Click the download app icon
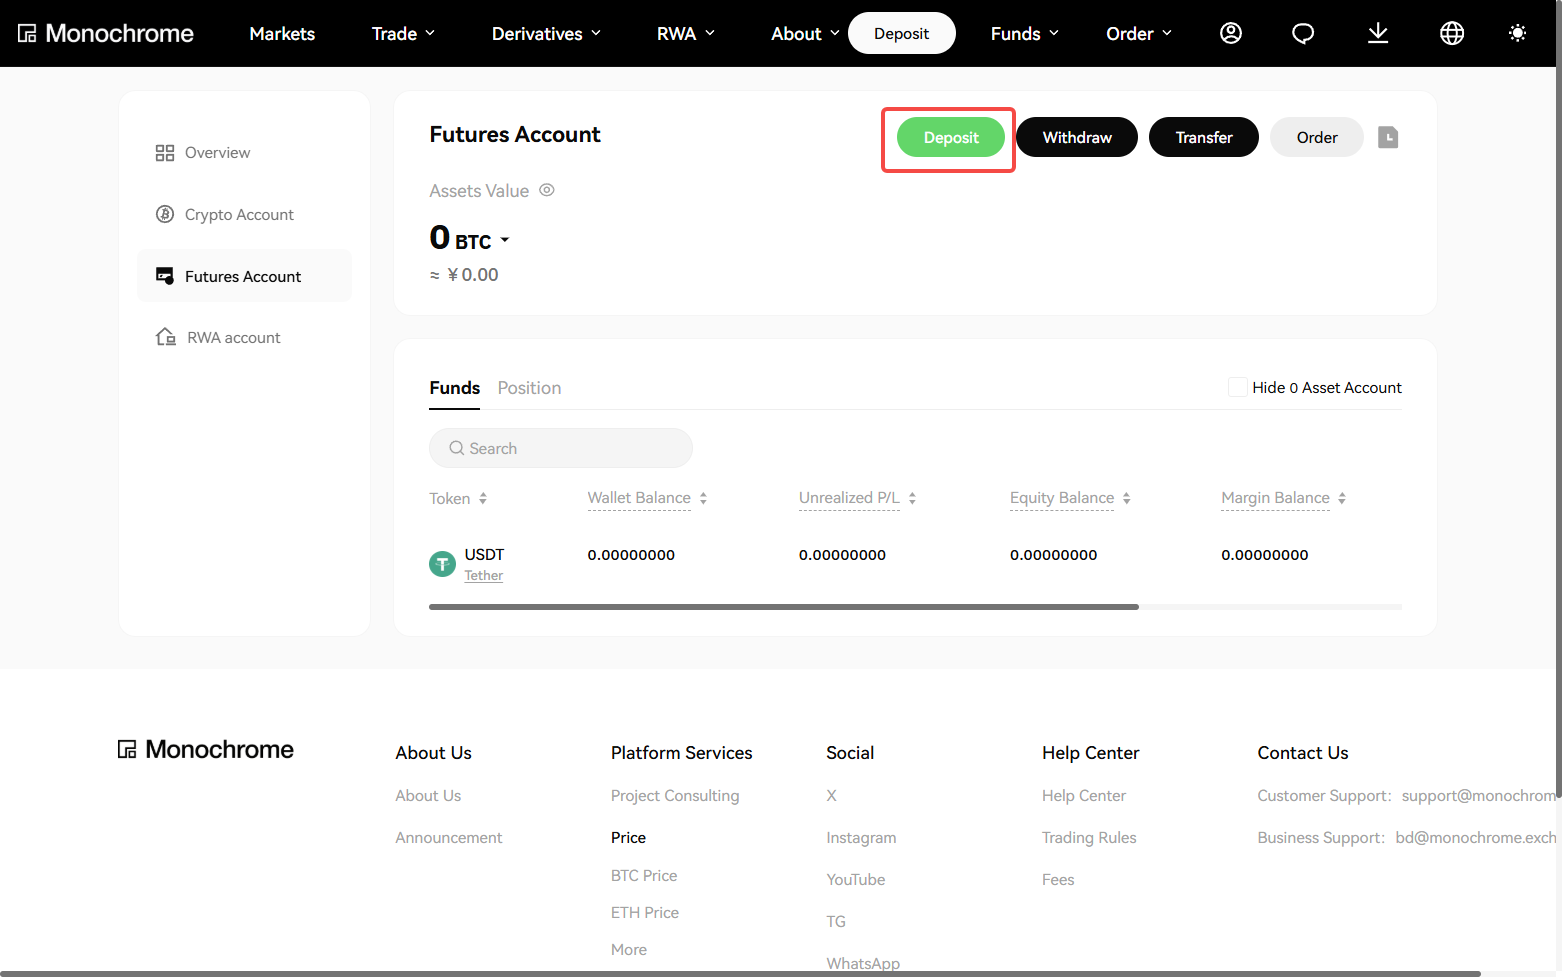The height and width of the screenshot is (977, 1562). (x=1378, y=33)
